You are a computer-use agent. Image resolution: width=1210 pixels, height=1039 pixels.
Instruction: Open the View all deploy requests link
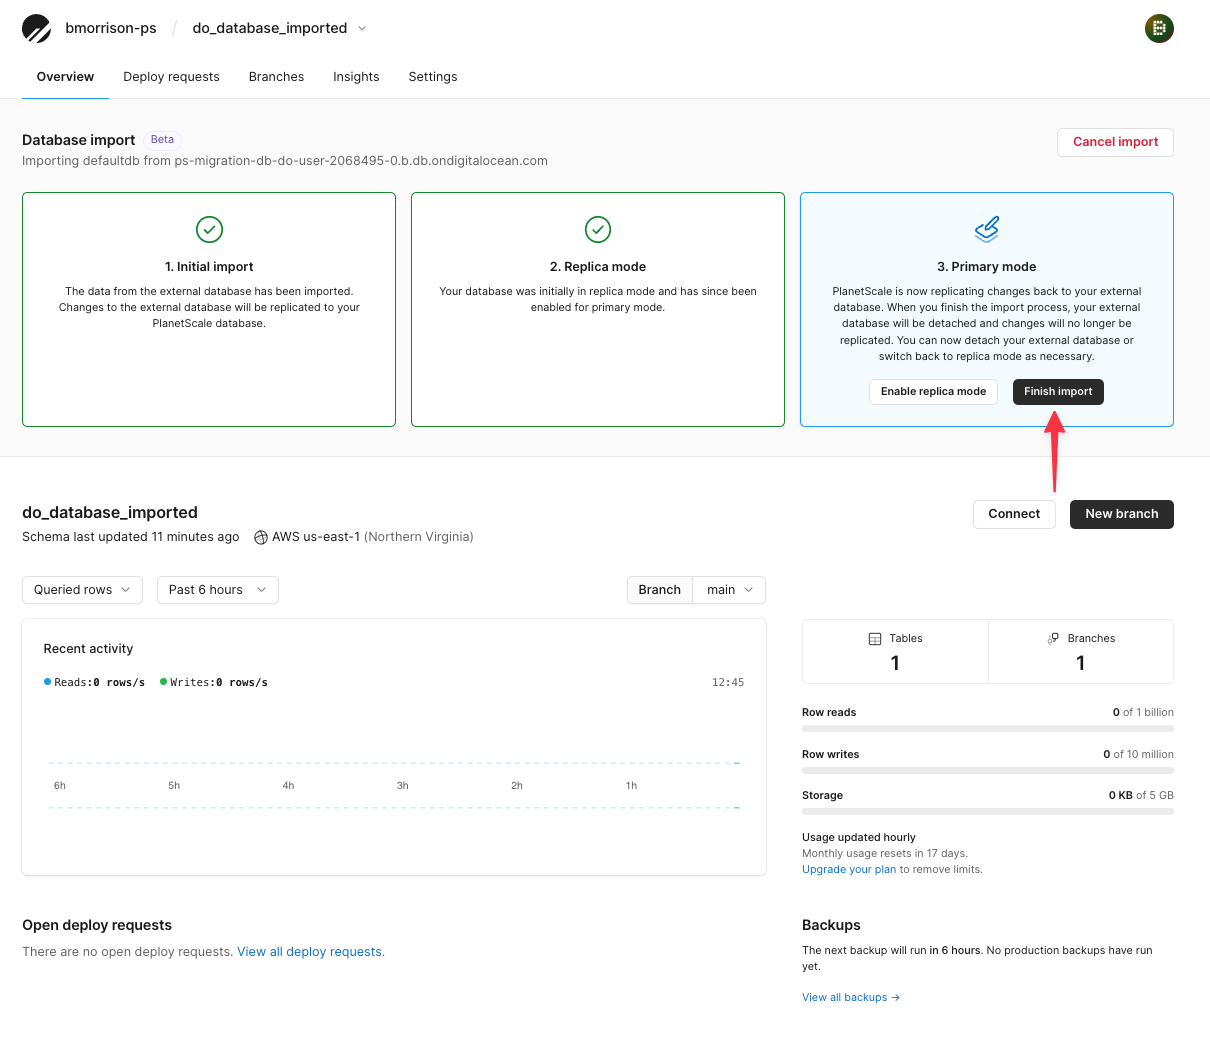tap(311, 952)
